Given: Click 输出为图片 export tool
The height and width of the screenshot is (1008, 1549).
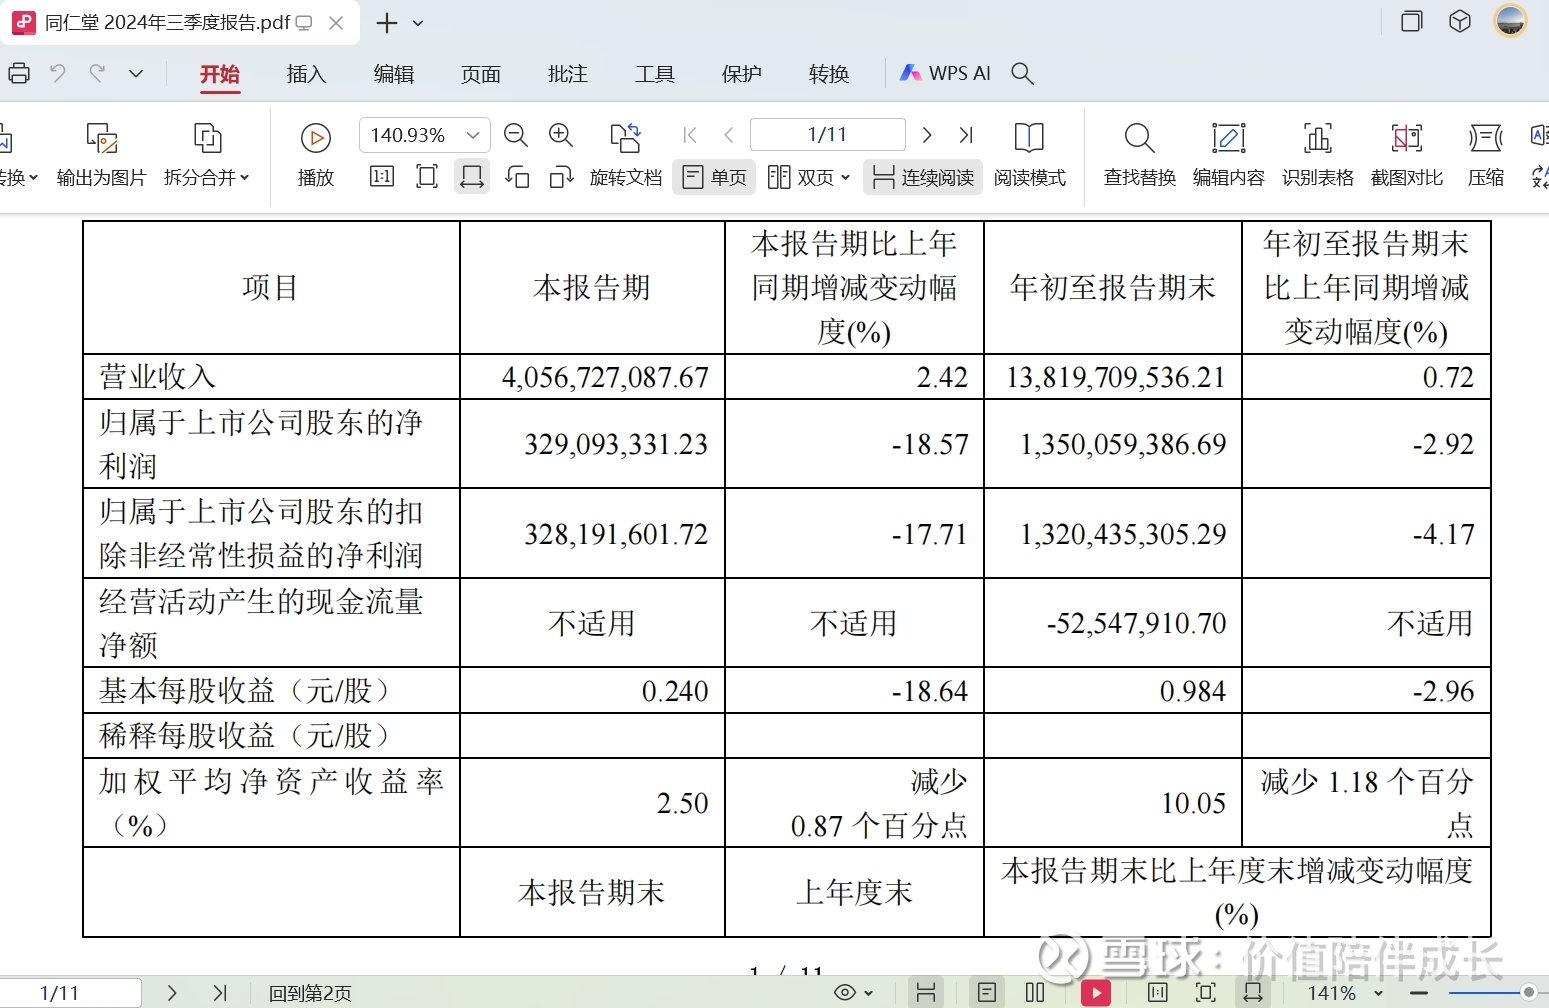Looking at the screenshot, I should click(101, 154).
